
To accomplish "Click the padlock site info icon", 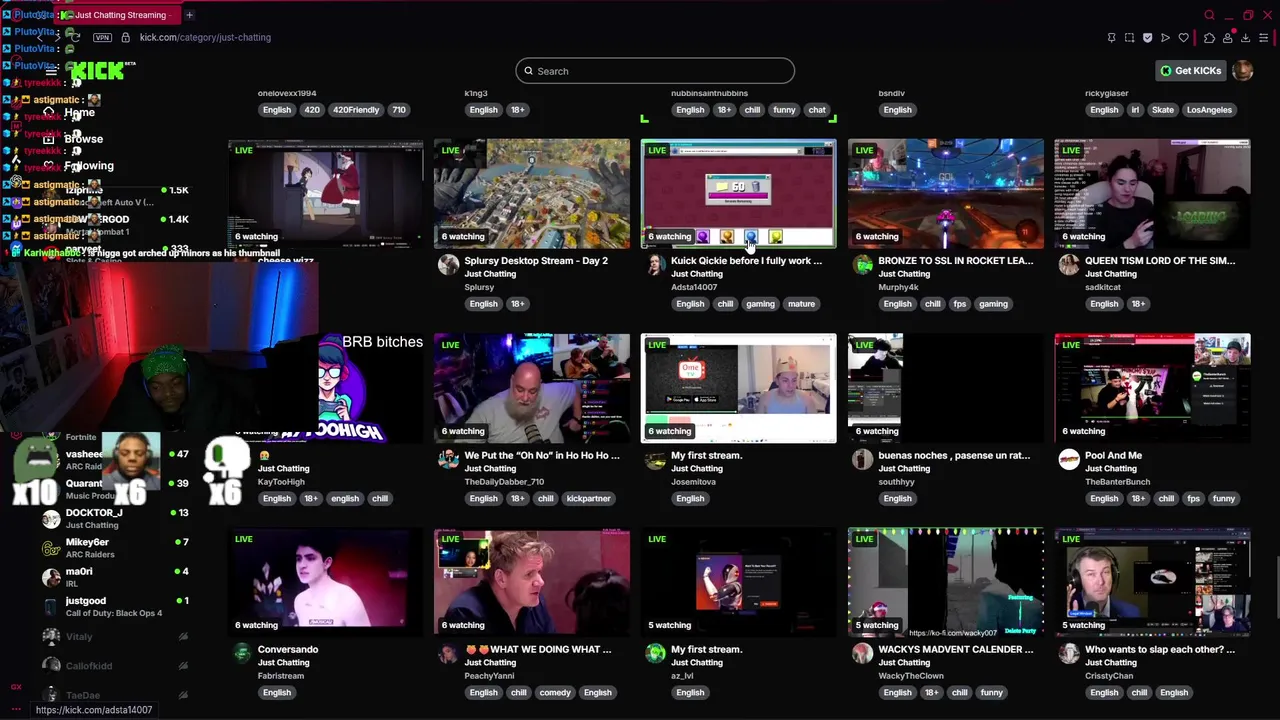I will [125, 38].
